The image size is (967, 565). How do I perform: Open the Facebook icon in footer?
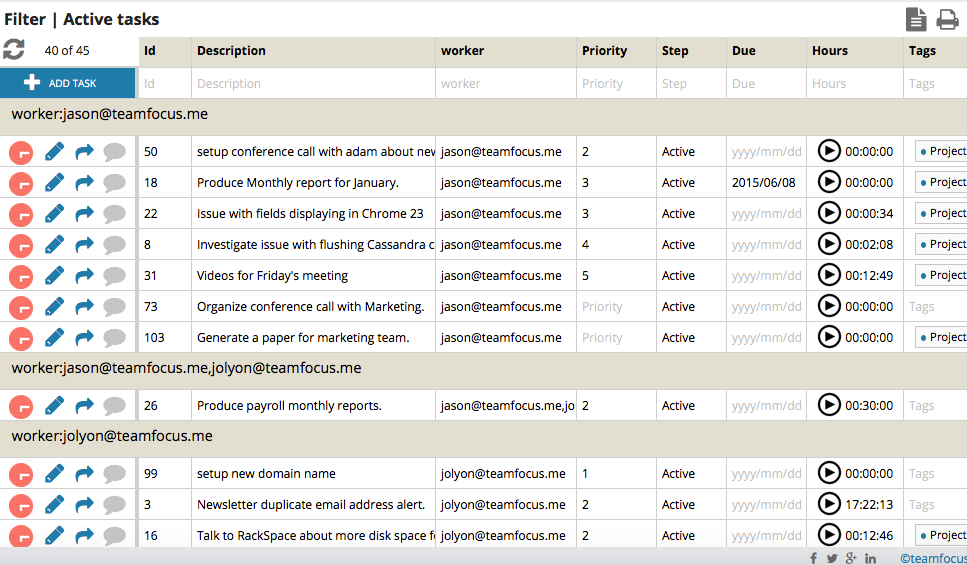pyautogui.click(x=813, y=558)
